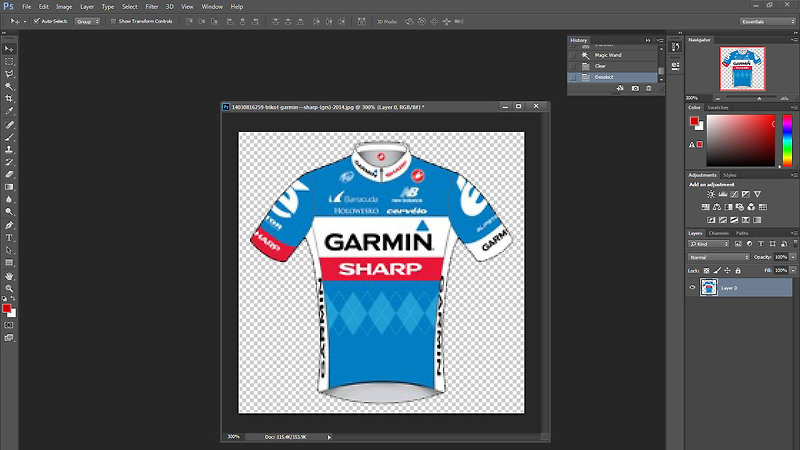Image resolution: width=800 pixels, height=450 pixels.
Task: Add a Photo Filter adjustment
Action: point(740,207)
